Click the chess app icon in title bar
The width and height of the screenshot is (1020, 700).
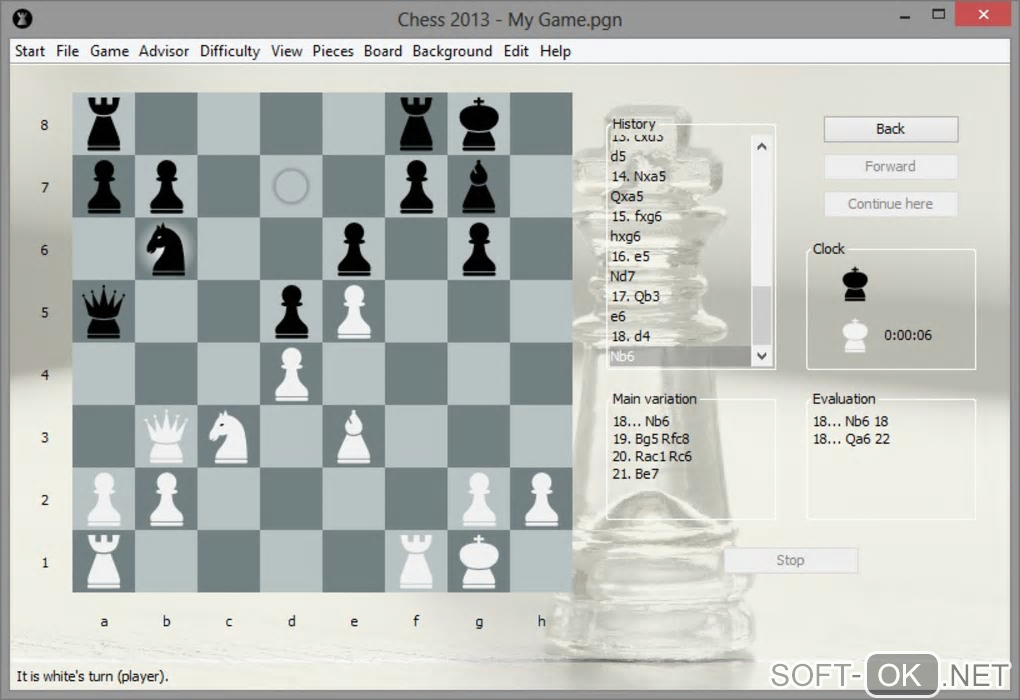[22, 20]
